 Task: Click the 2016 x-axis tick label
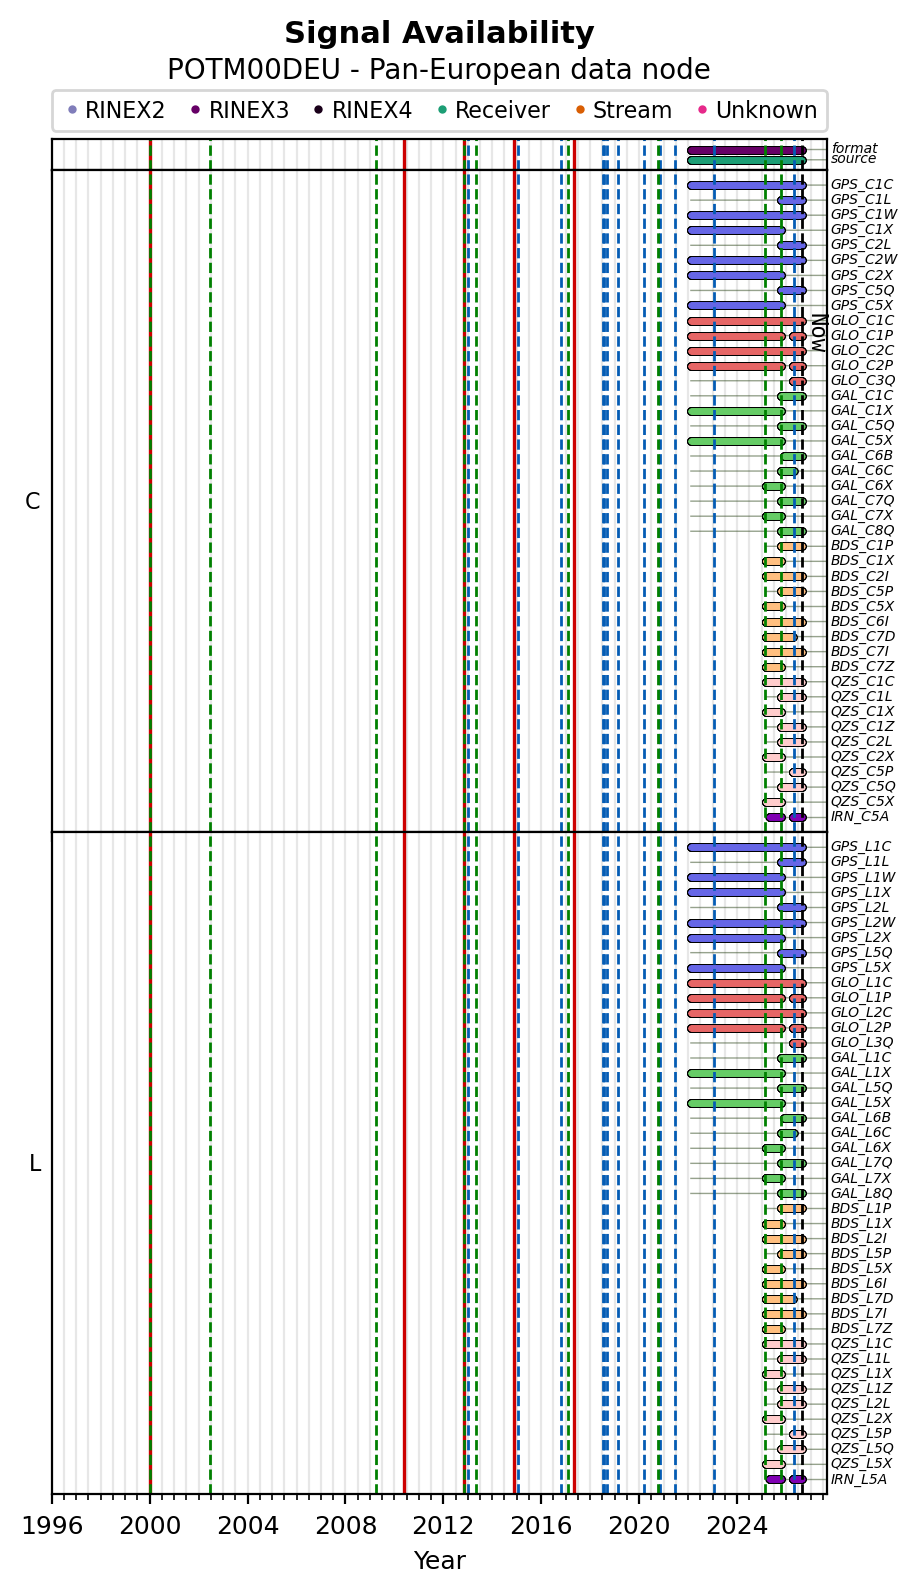pos(541,1527)
